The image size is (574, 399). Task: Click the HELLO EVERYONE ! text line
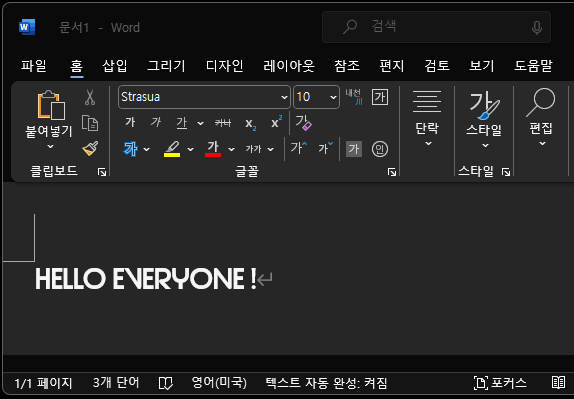[x=146, y=279]
